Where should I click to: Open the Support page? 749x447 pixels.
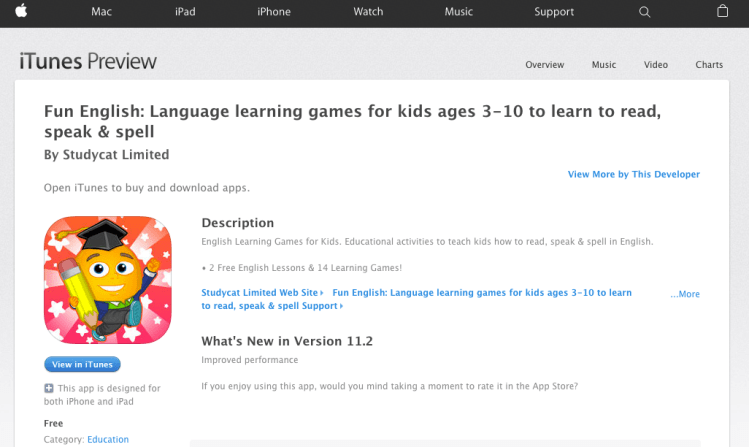coord(554,12)
